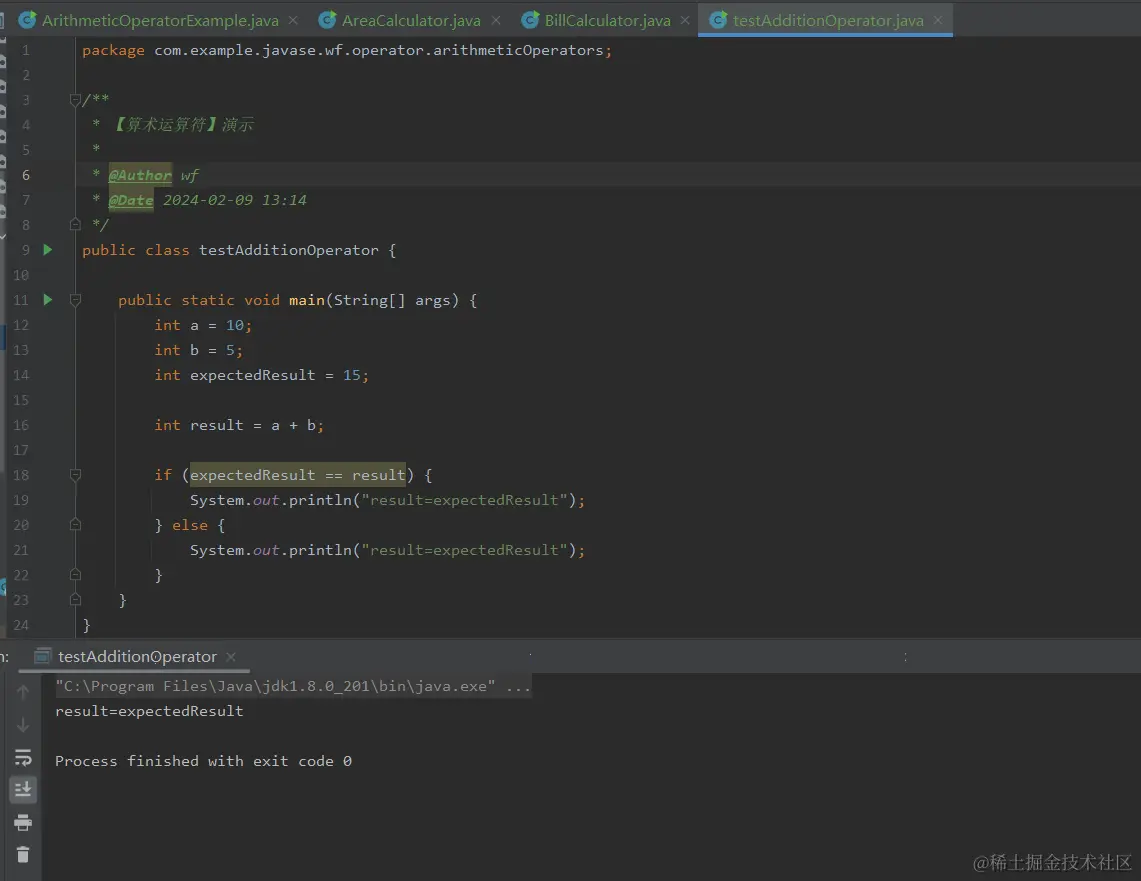Click the @Date tag in Javadoc
This screenshot has width=1141, height=881.
pyautogui.click(x=131, y=200)
